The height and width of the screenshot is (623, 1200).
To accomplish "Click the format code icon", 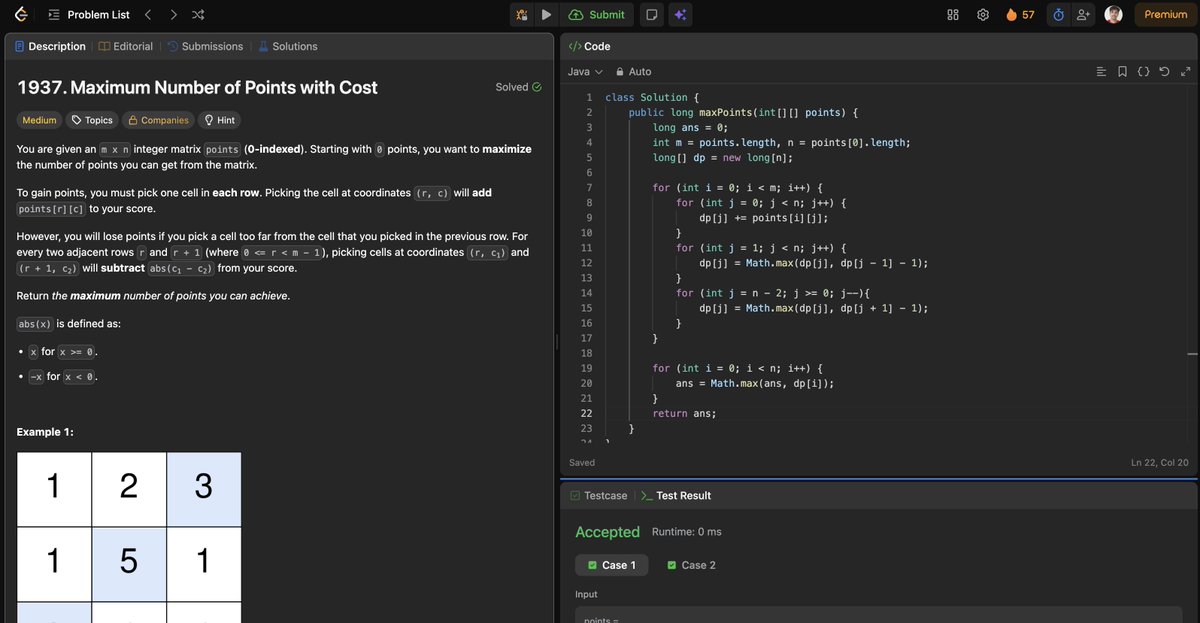I will 1102,72.
